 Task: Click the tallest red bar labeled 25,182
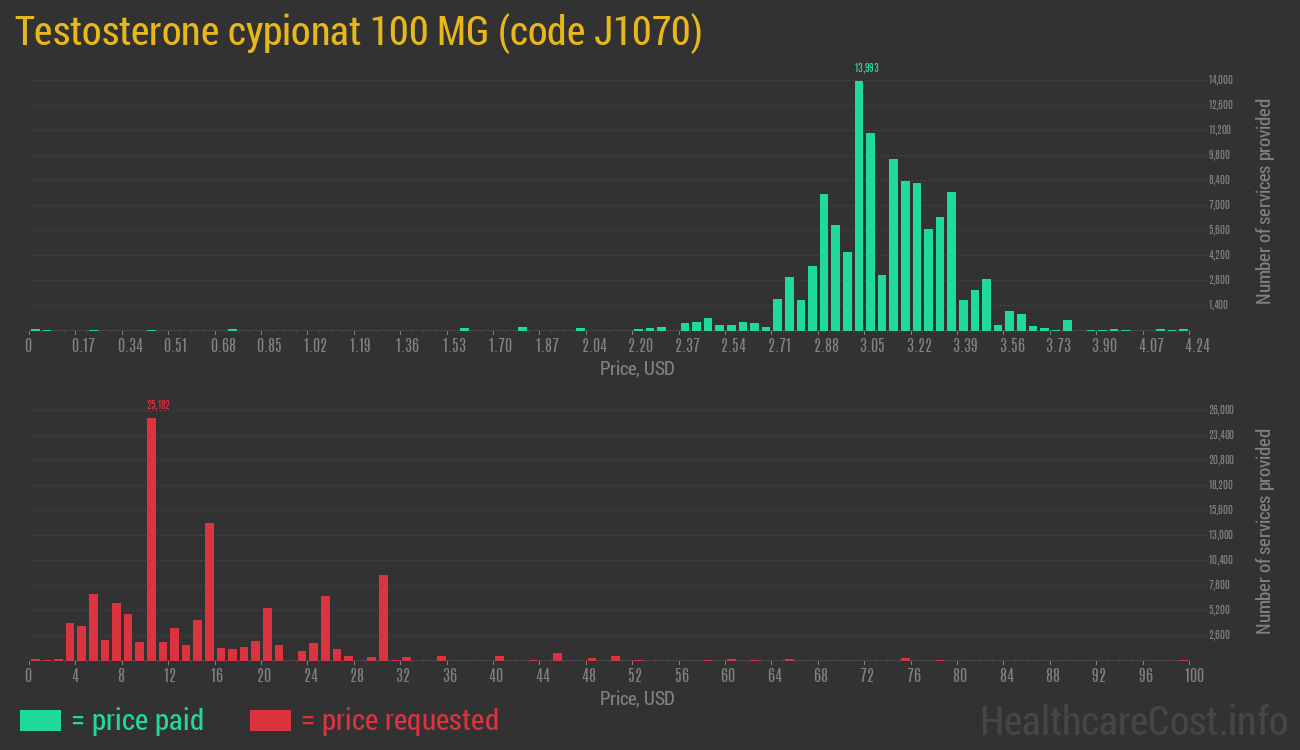pyautogui.click(x=152, y=538)
